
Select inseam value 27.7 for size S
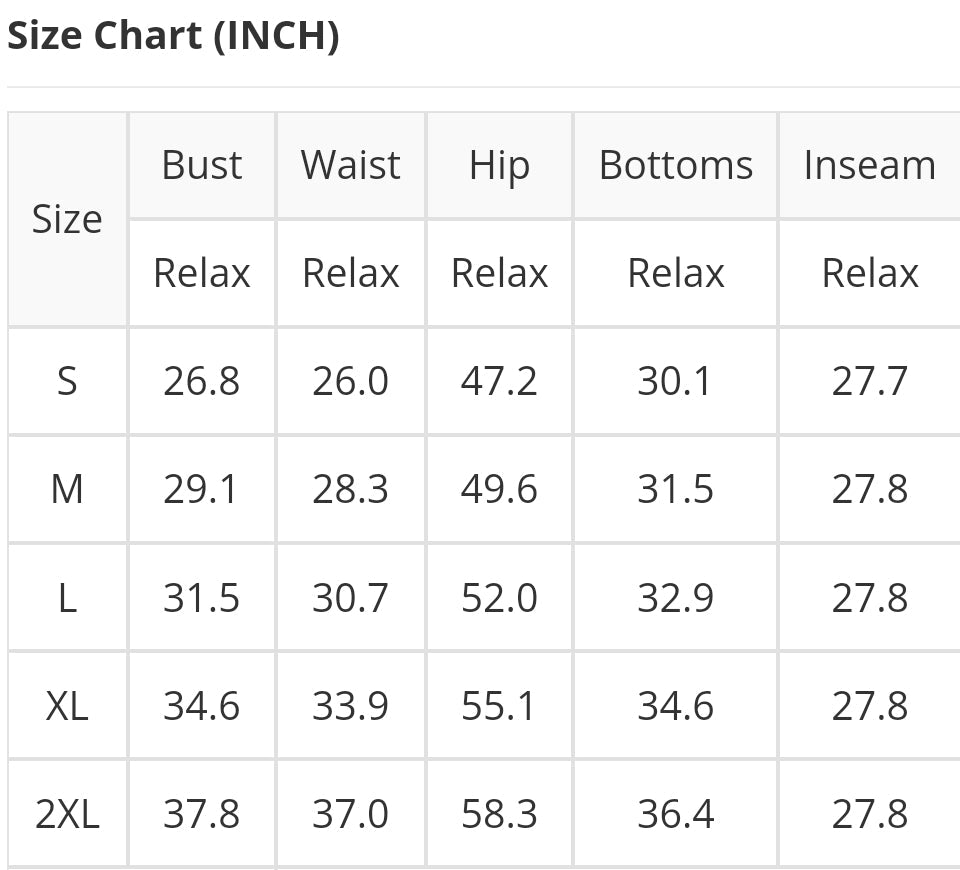pos(869,381)
